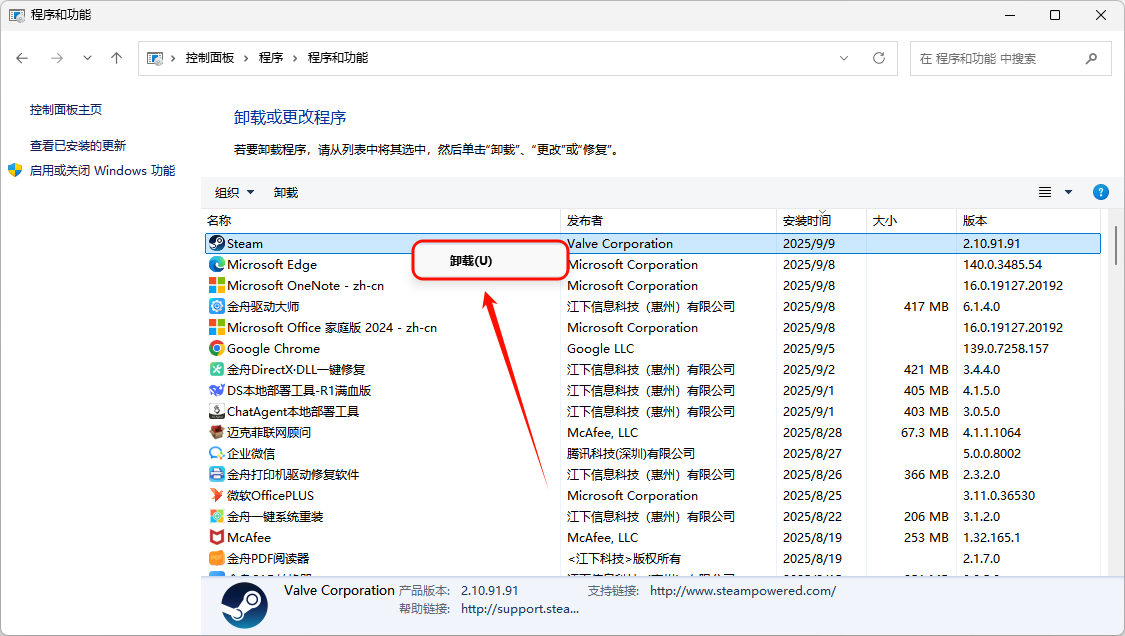The image size is (1125, 636).
Task: Select version 3.11.0.36530 cell
Action: point(999,495)
